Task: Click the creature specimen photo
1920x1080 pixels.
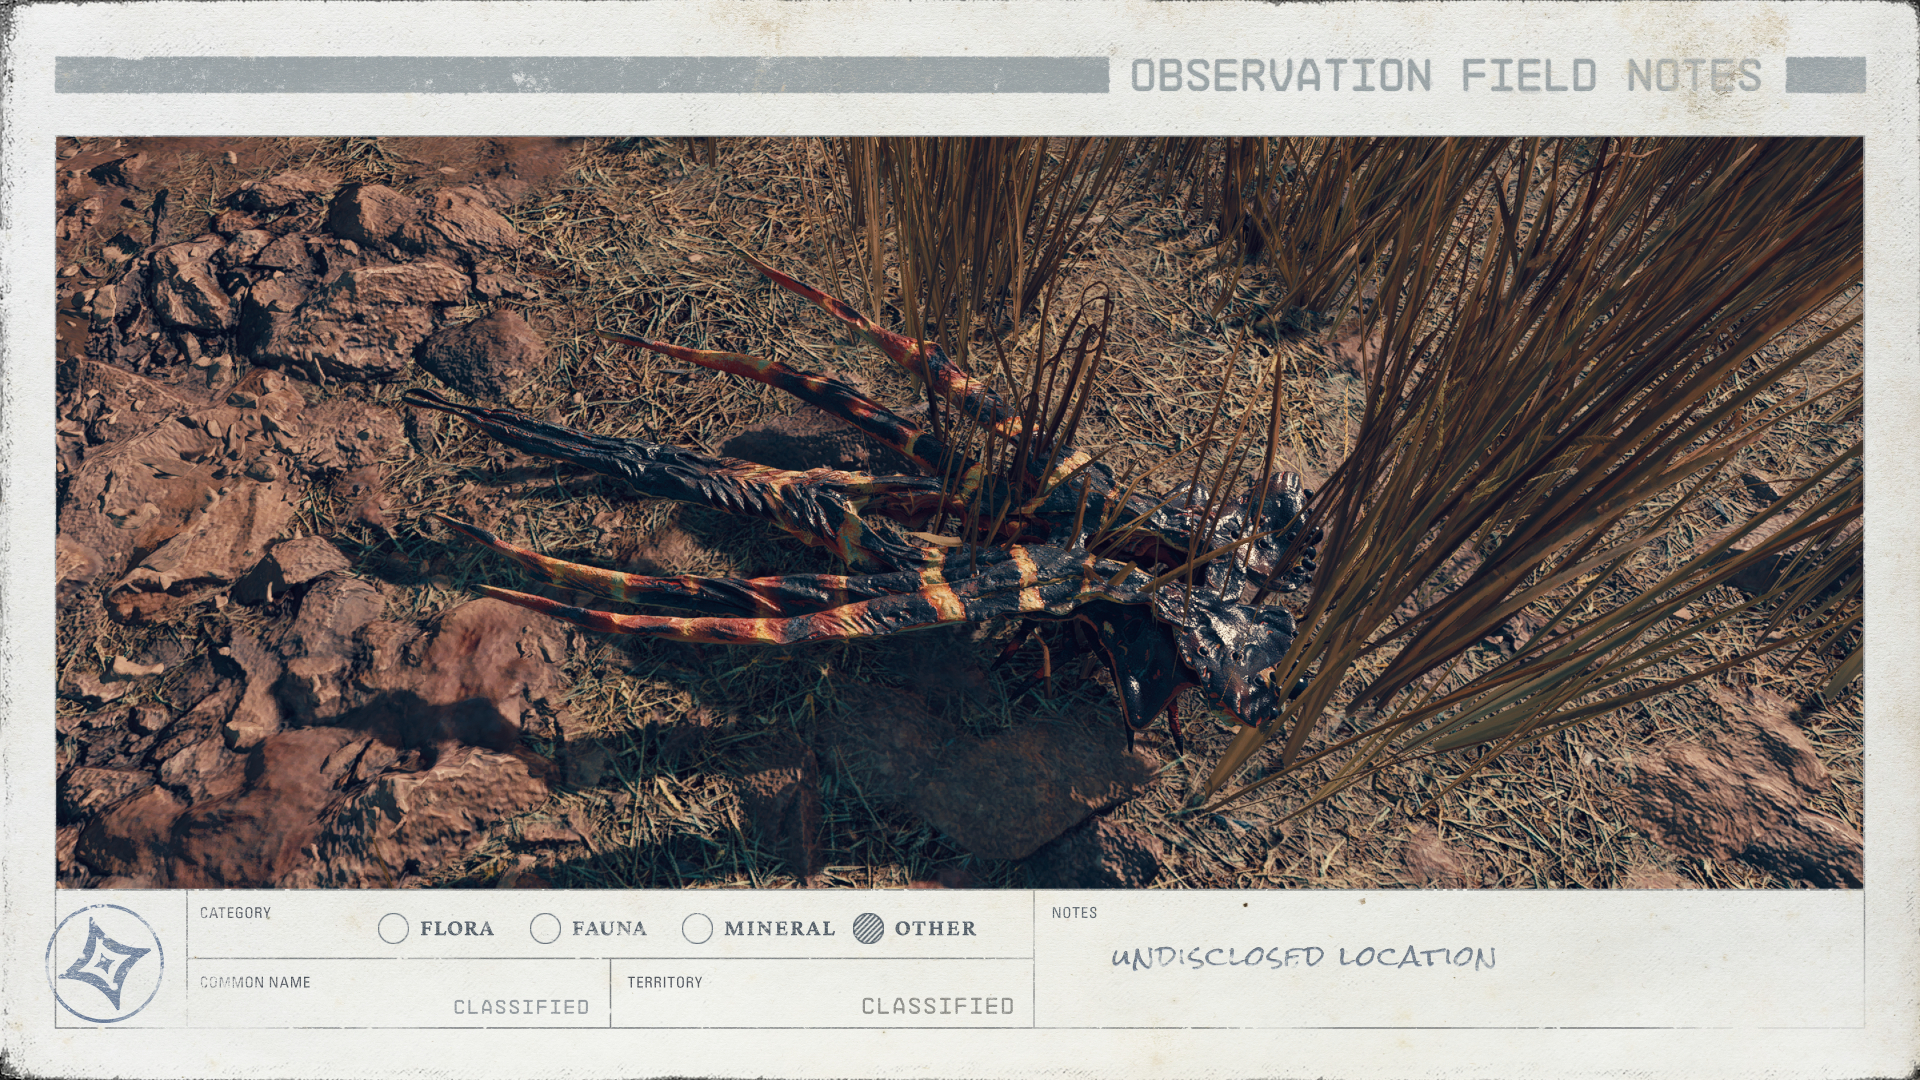Action: tap(959, 512)
